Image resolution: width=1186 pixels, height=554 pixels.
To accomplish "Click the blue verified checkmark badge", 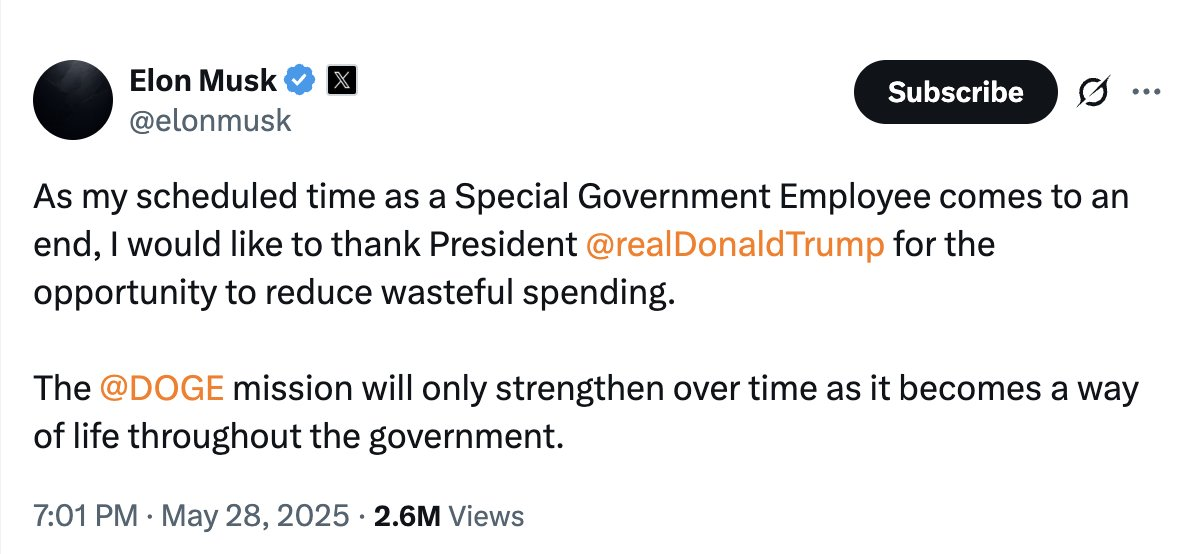I will click(301, 80).
